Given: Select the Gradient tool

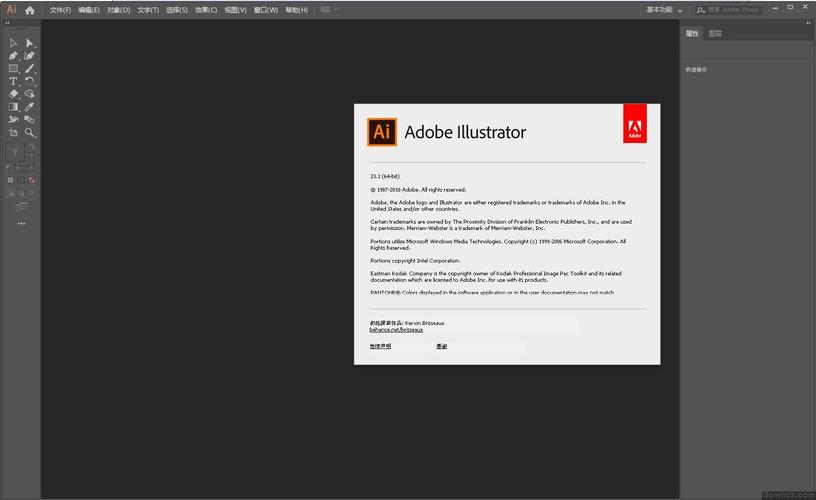Looking at the screenshot, I should pos(13,107).
